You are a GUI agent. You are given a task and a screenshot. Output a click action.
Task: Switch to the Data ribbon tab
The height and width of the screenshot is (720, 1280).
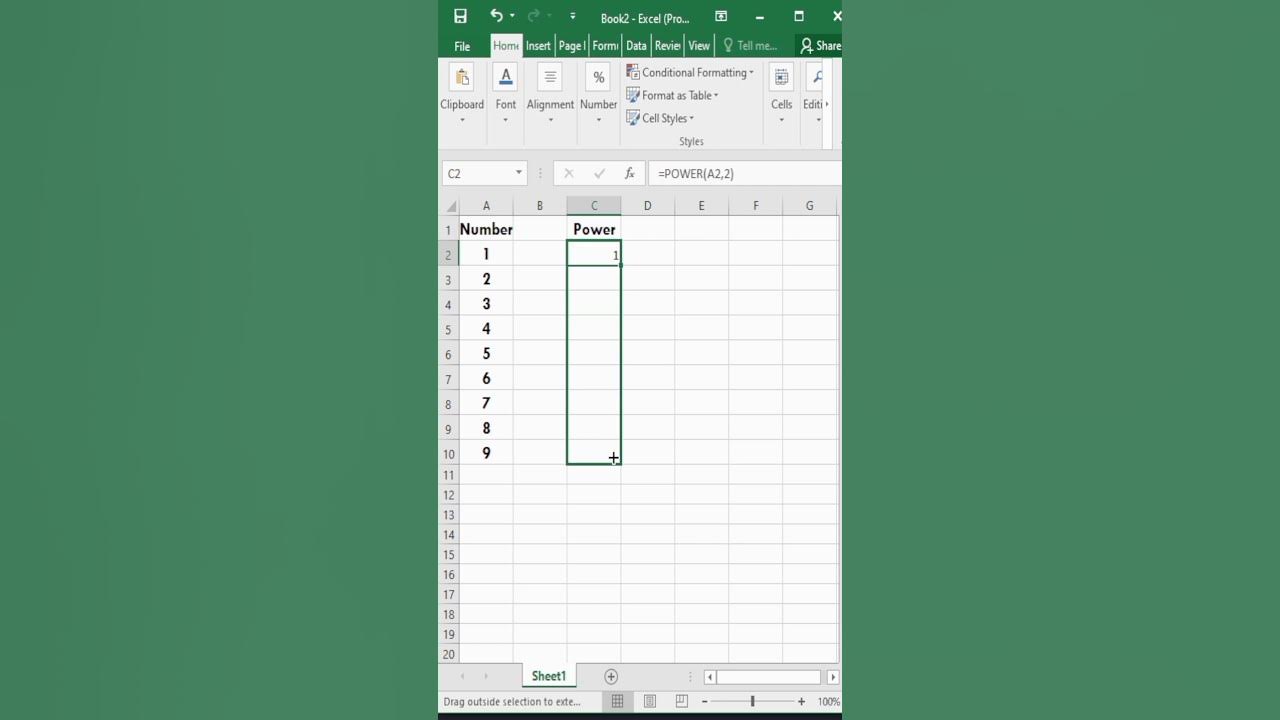pos(636,46)
